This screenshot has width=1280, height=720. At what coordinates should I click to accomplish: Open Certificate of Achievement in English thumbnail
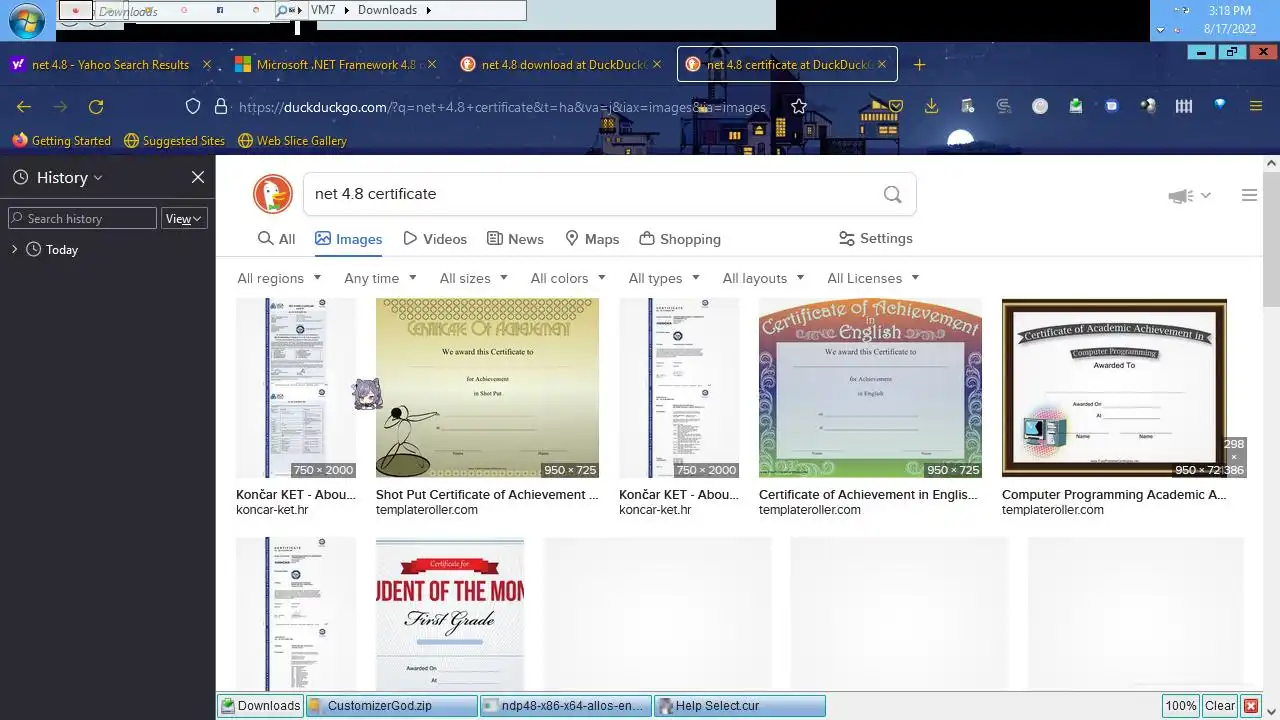870,388
